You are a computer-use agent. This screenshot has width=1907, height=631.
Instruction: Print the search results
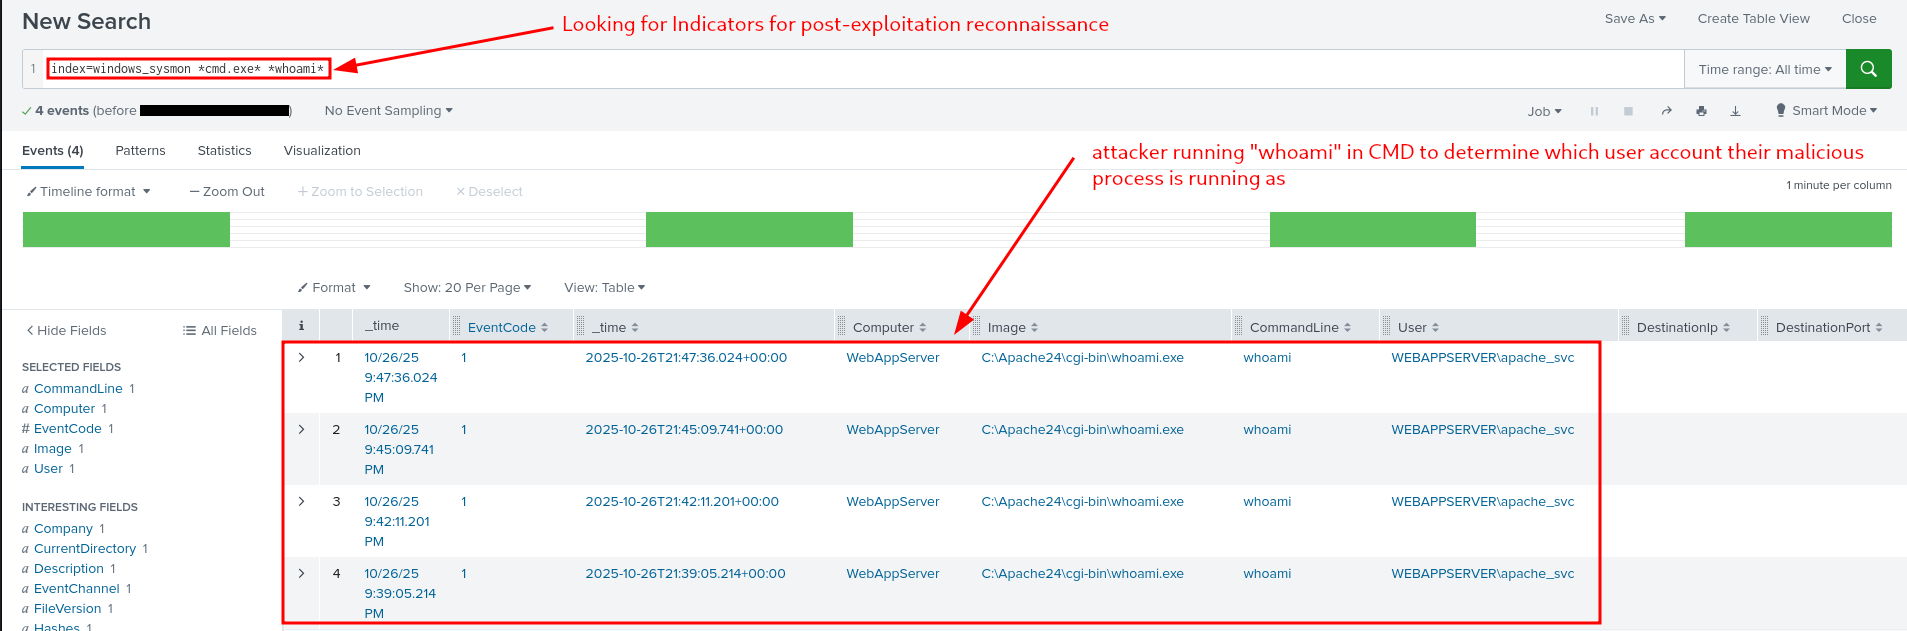point(1701,111)
